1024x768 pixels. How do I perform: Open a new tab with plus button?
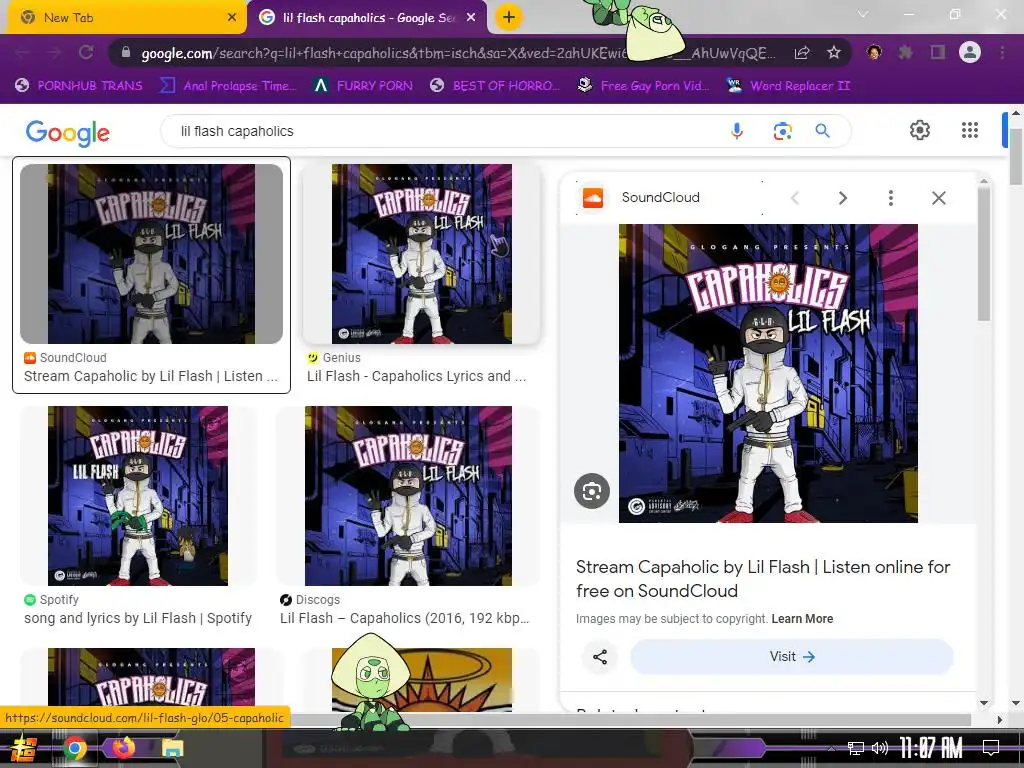509,17
